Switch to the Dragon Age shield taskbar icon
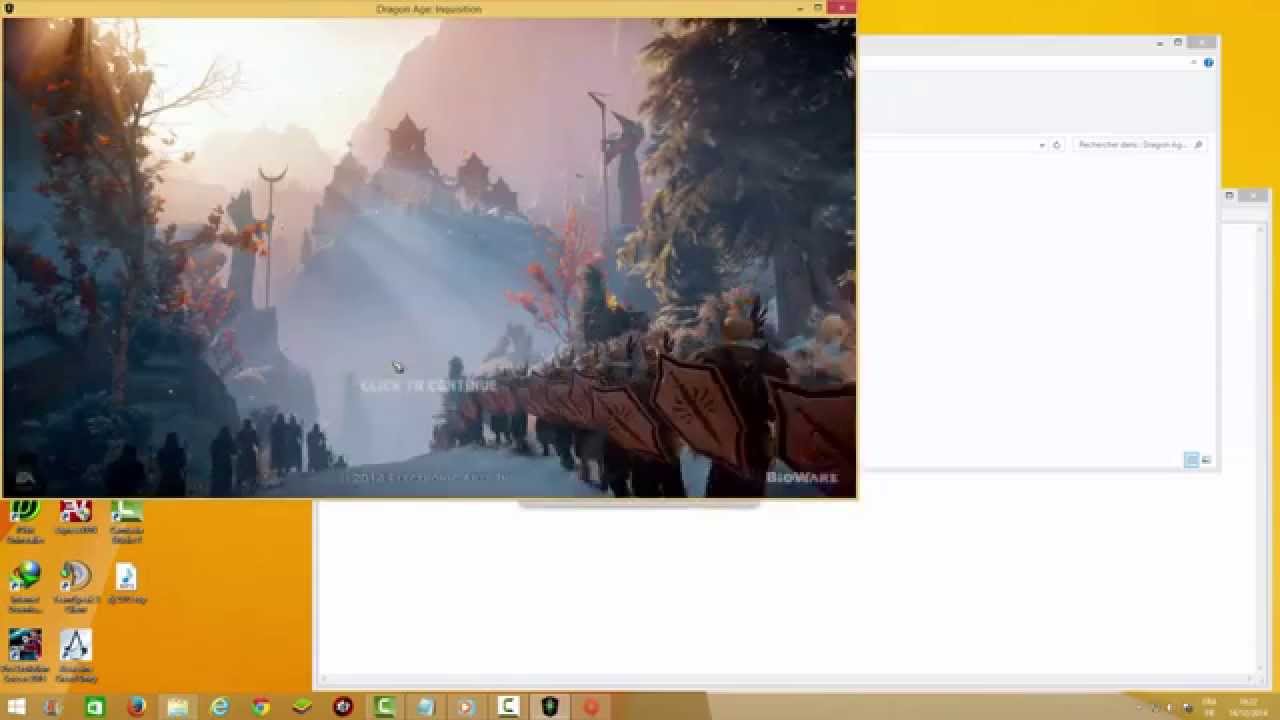This screenshot has width=1280, height=720. coord(550,707)
